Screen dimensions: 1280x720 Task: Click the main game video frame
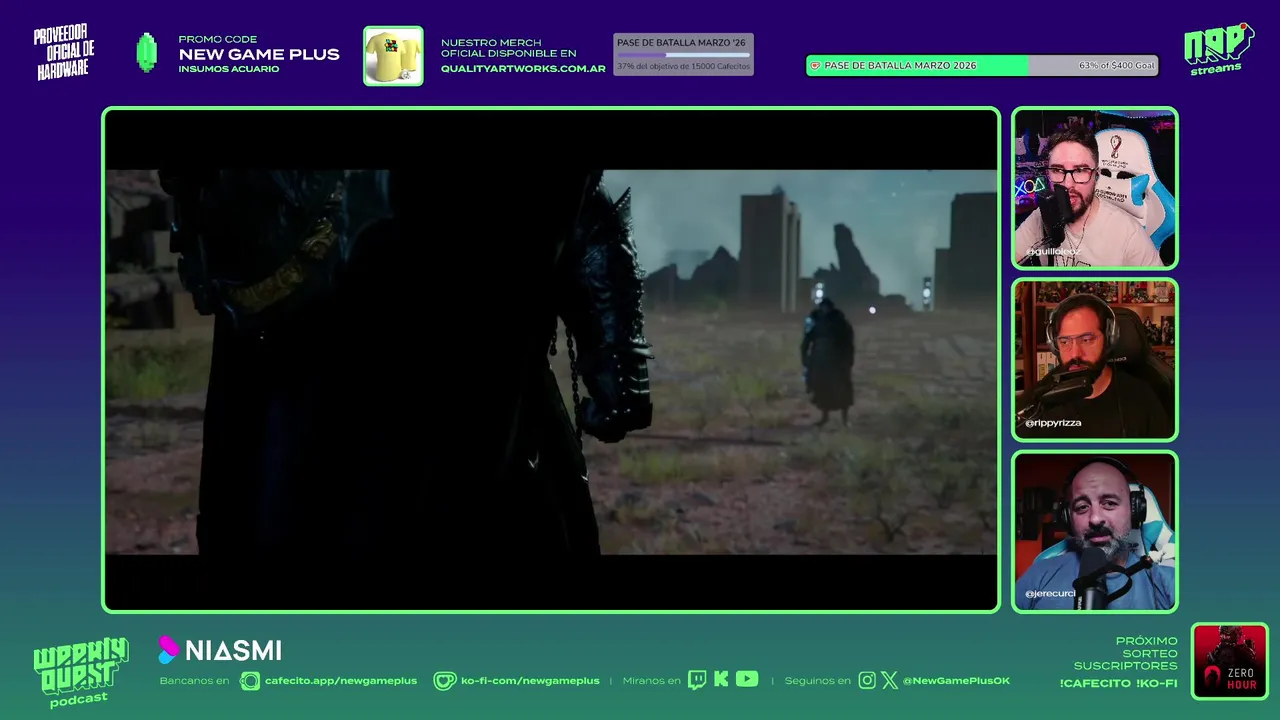click(x=551, y=360)
